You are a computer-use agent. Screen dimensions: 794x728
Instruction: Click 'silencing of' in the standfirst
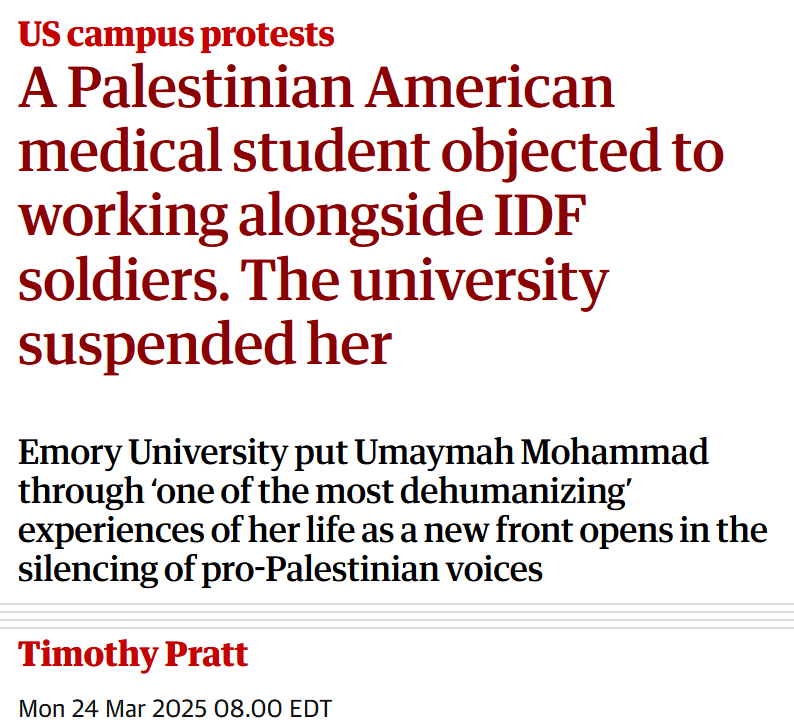[107, 570]
